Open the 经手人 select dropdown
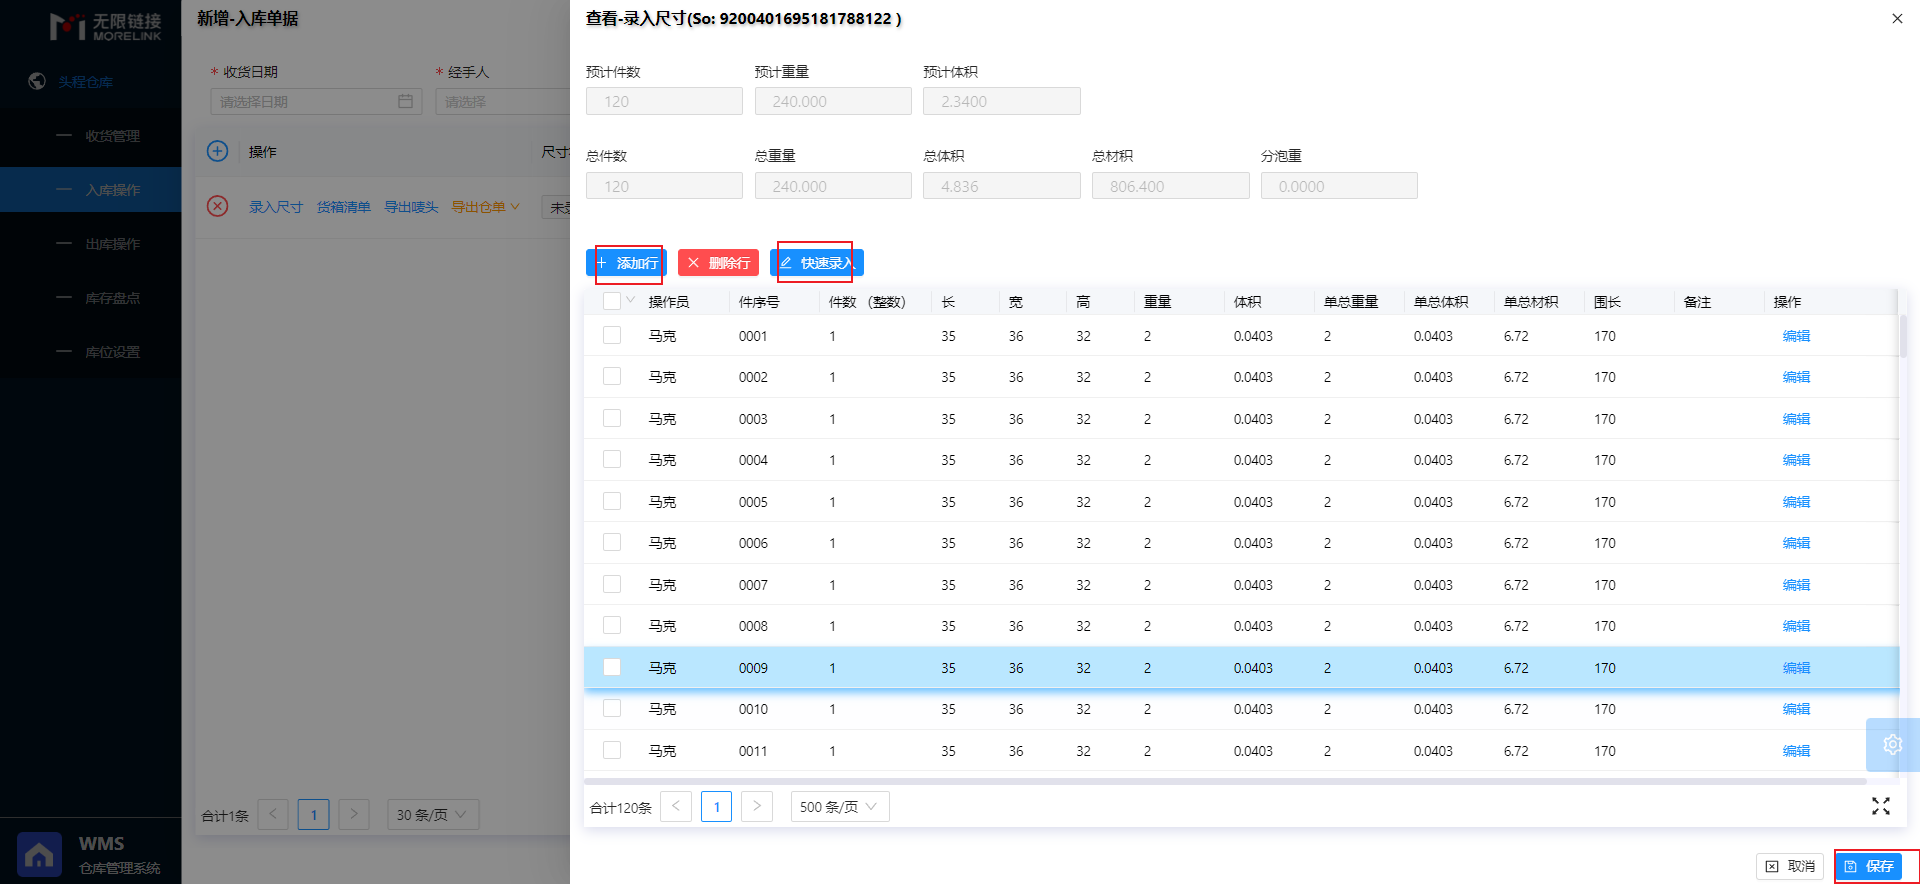The image size is (1920, 884). [502, 101]
